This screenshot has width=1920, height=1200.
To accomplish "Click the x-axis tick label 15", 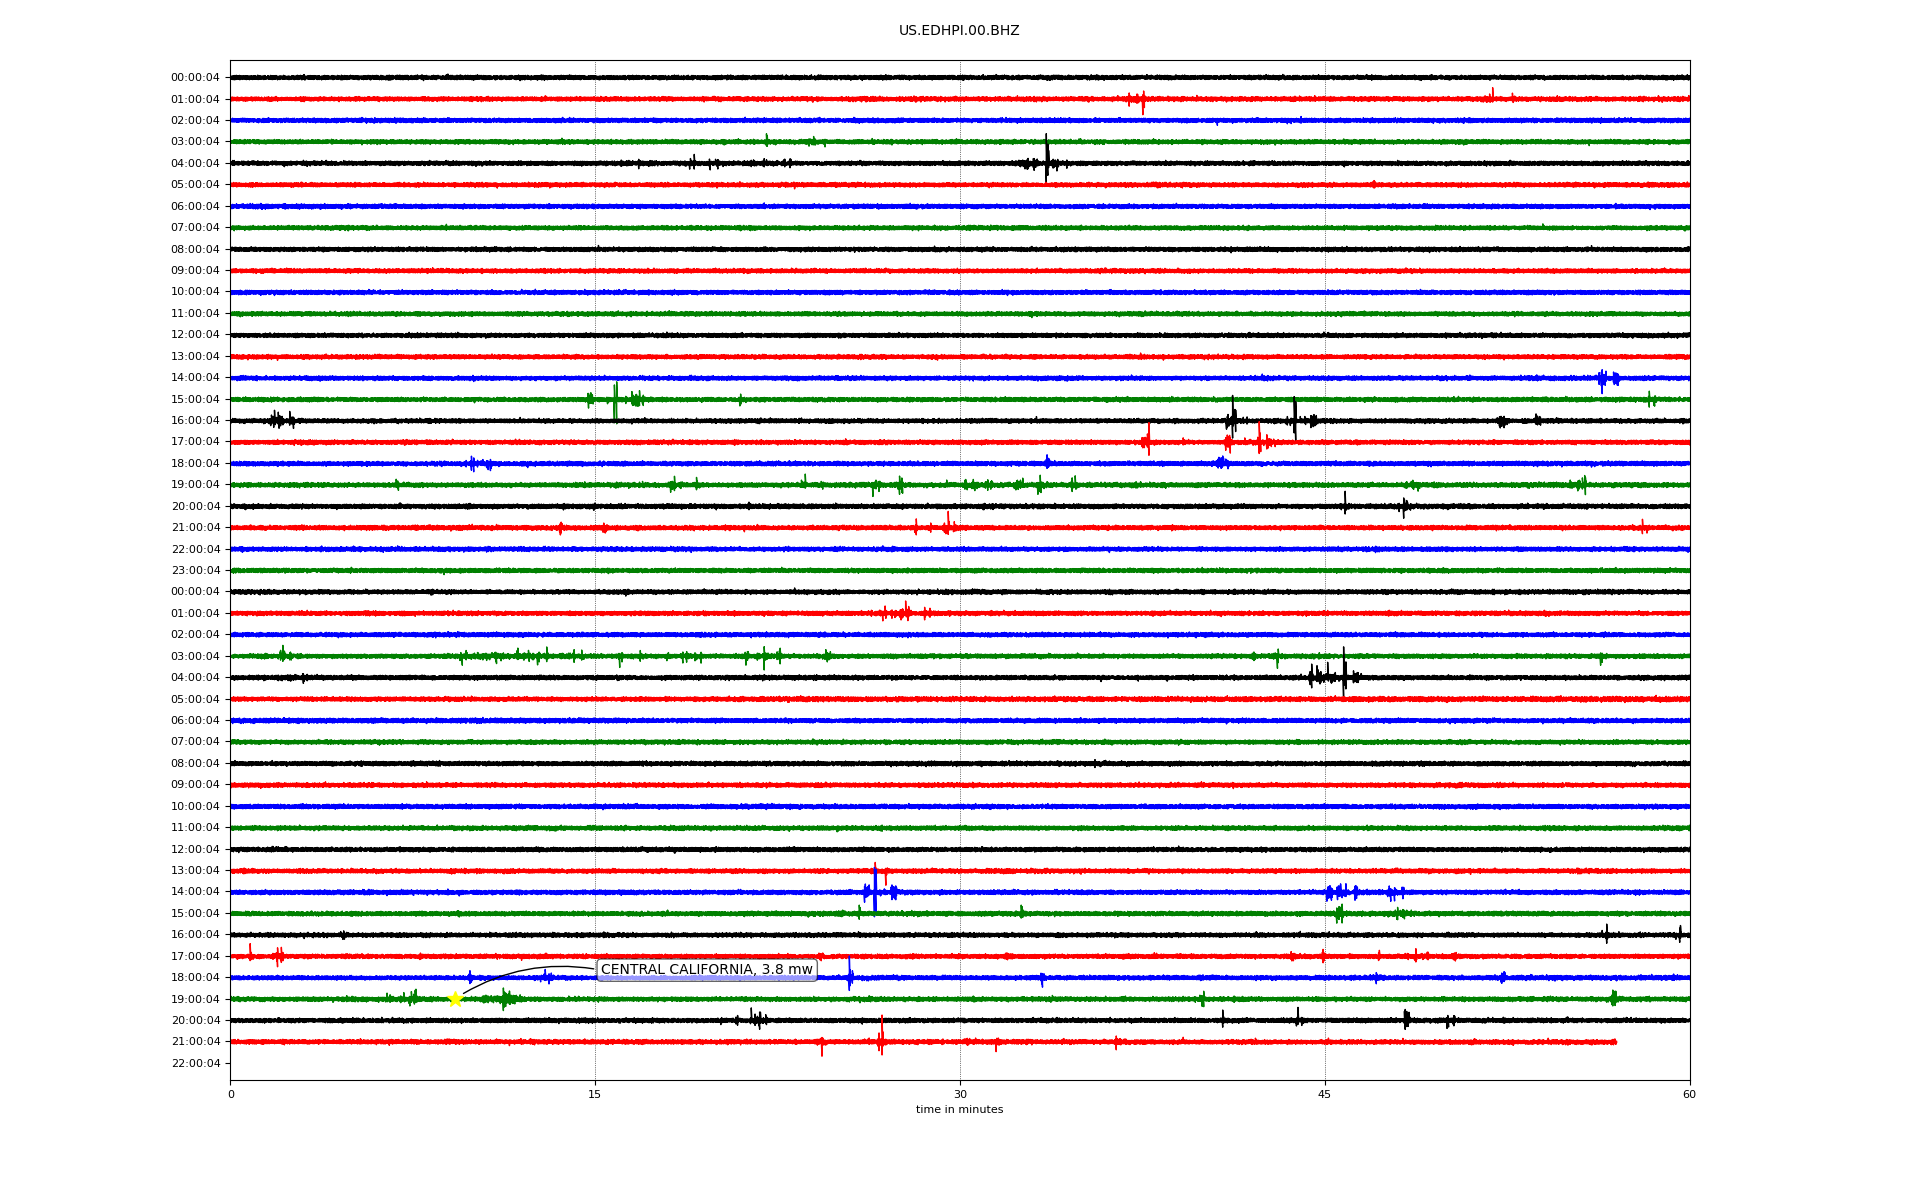I will 595,1094.
